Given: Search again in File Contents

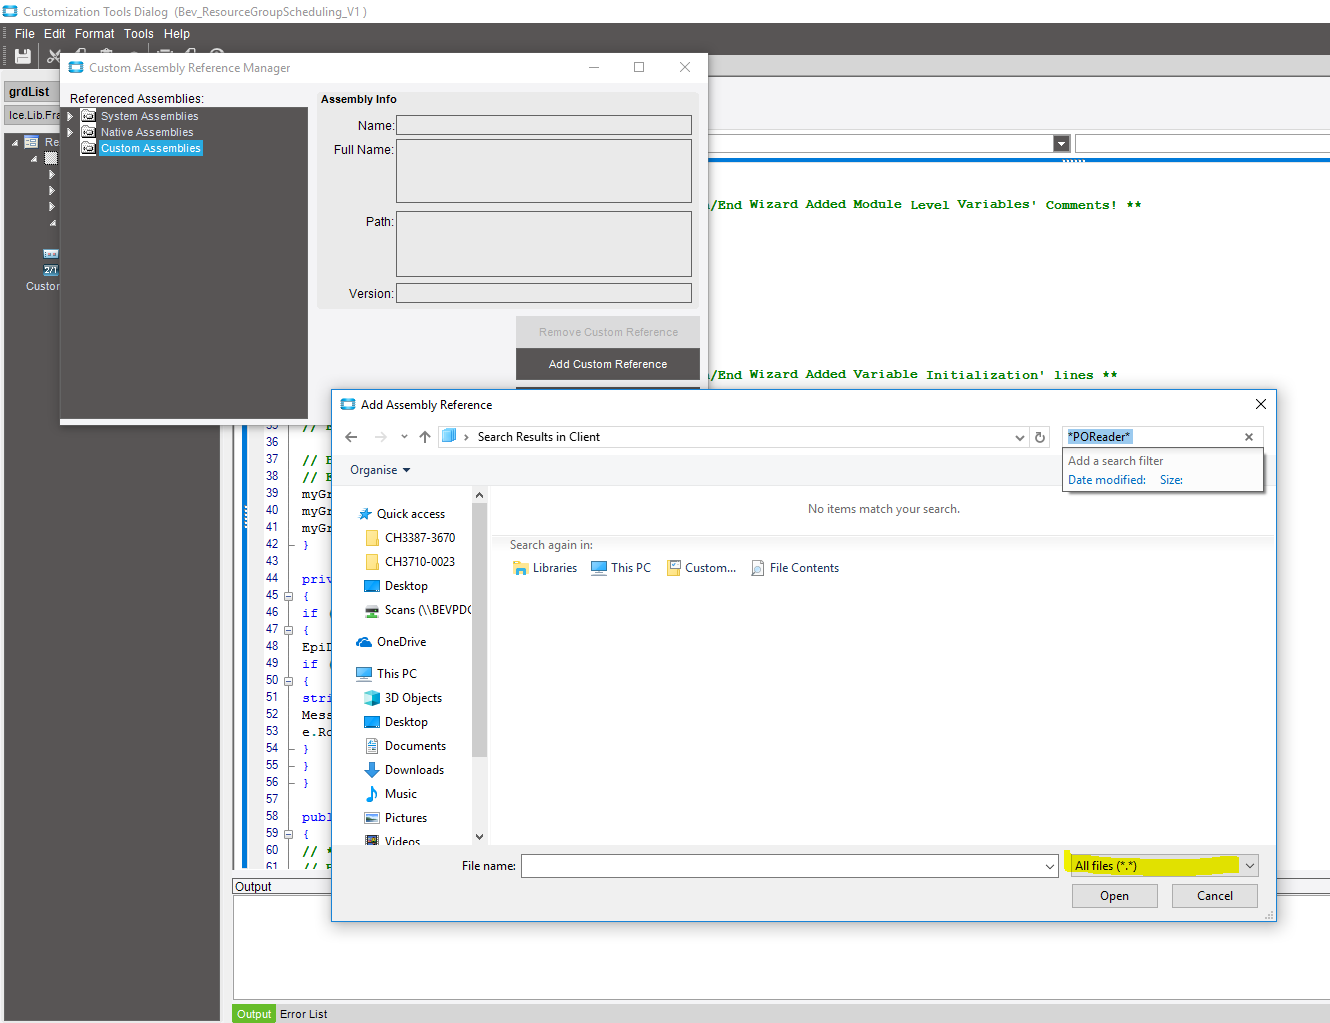Looking at the screenshot, I should pyautogui.click(x=795, y=568).
